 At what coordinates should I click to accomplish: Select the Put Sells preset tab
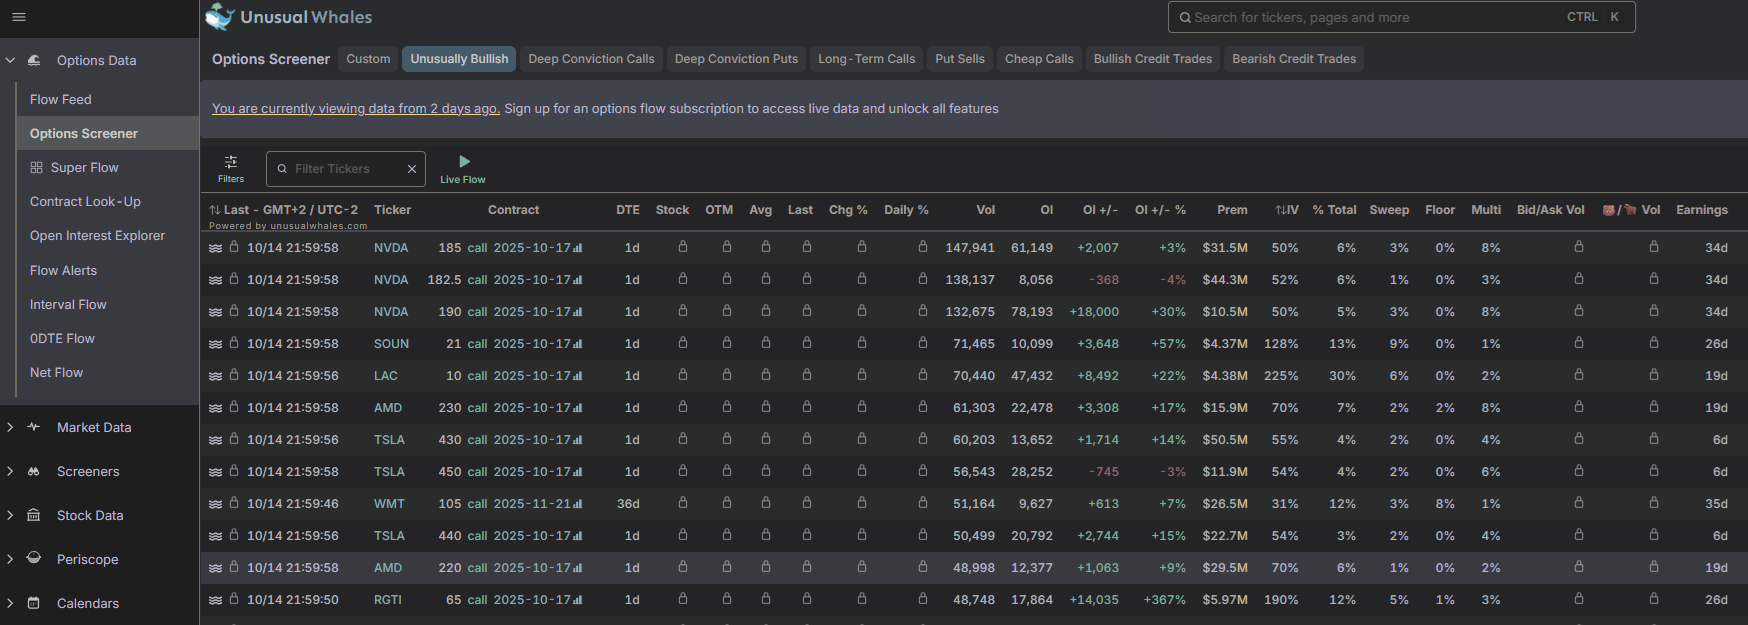tap(959, 59)
